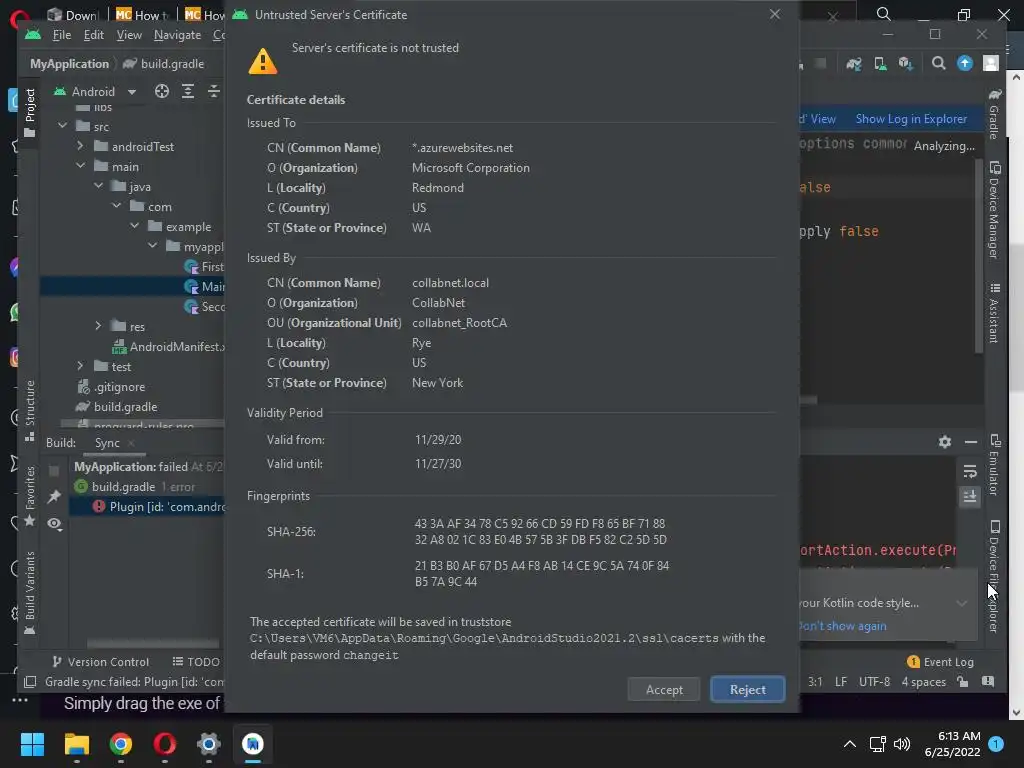Screen dimensions: 1024x768
Task: Open the TODO tool window
Action: pyautogui.click(x=196, y=662)
